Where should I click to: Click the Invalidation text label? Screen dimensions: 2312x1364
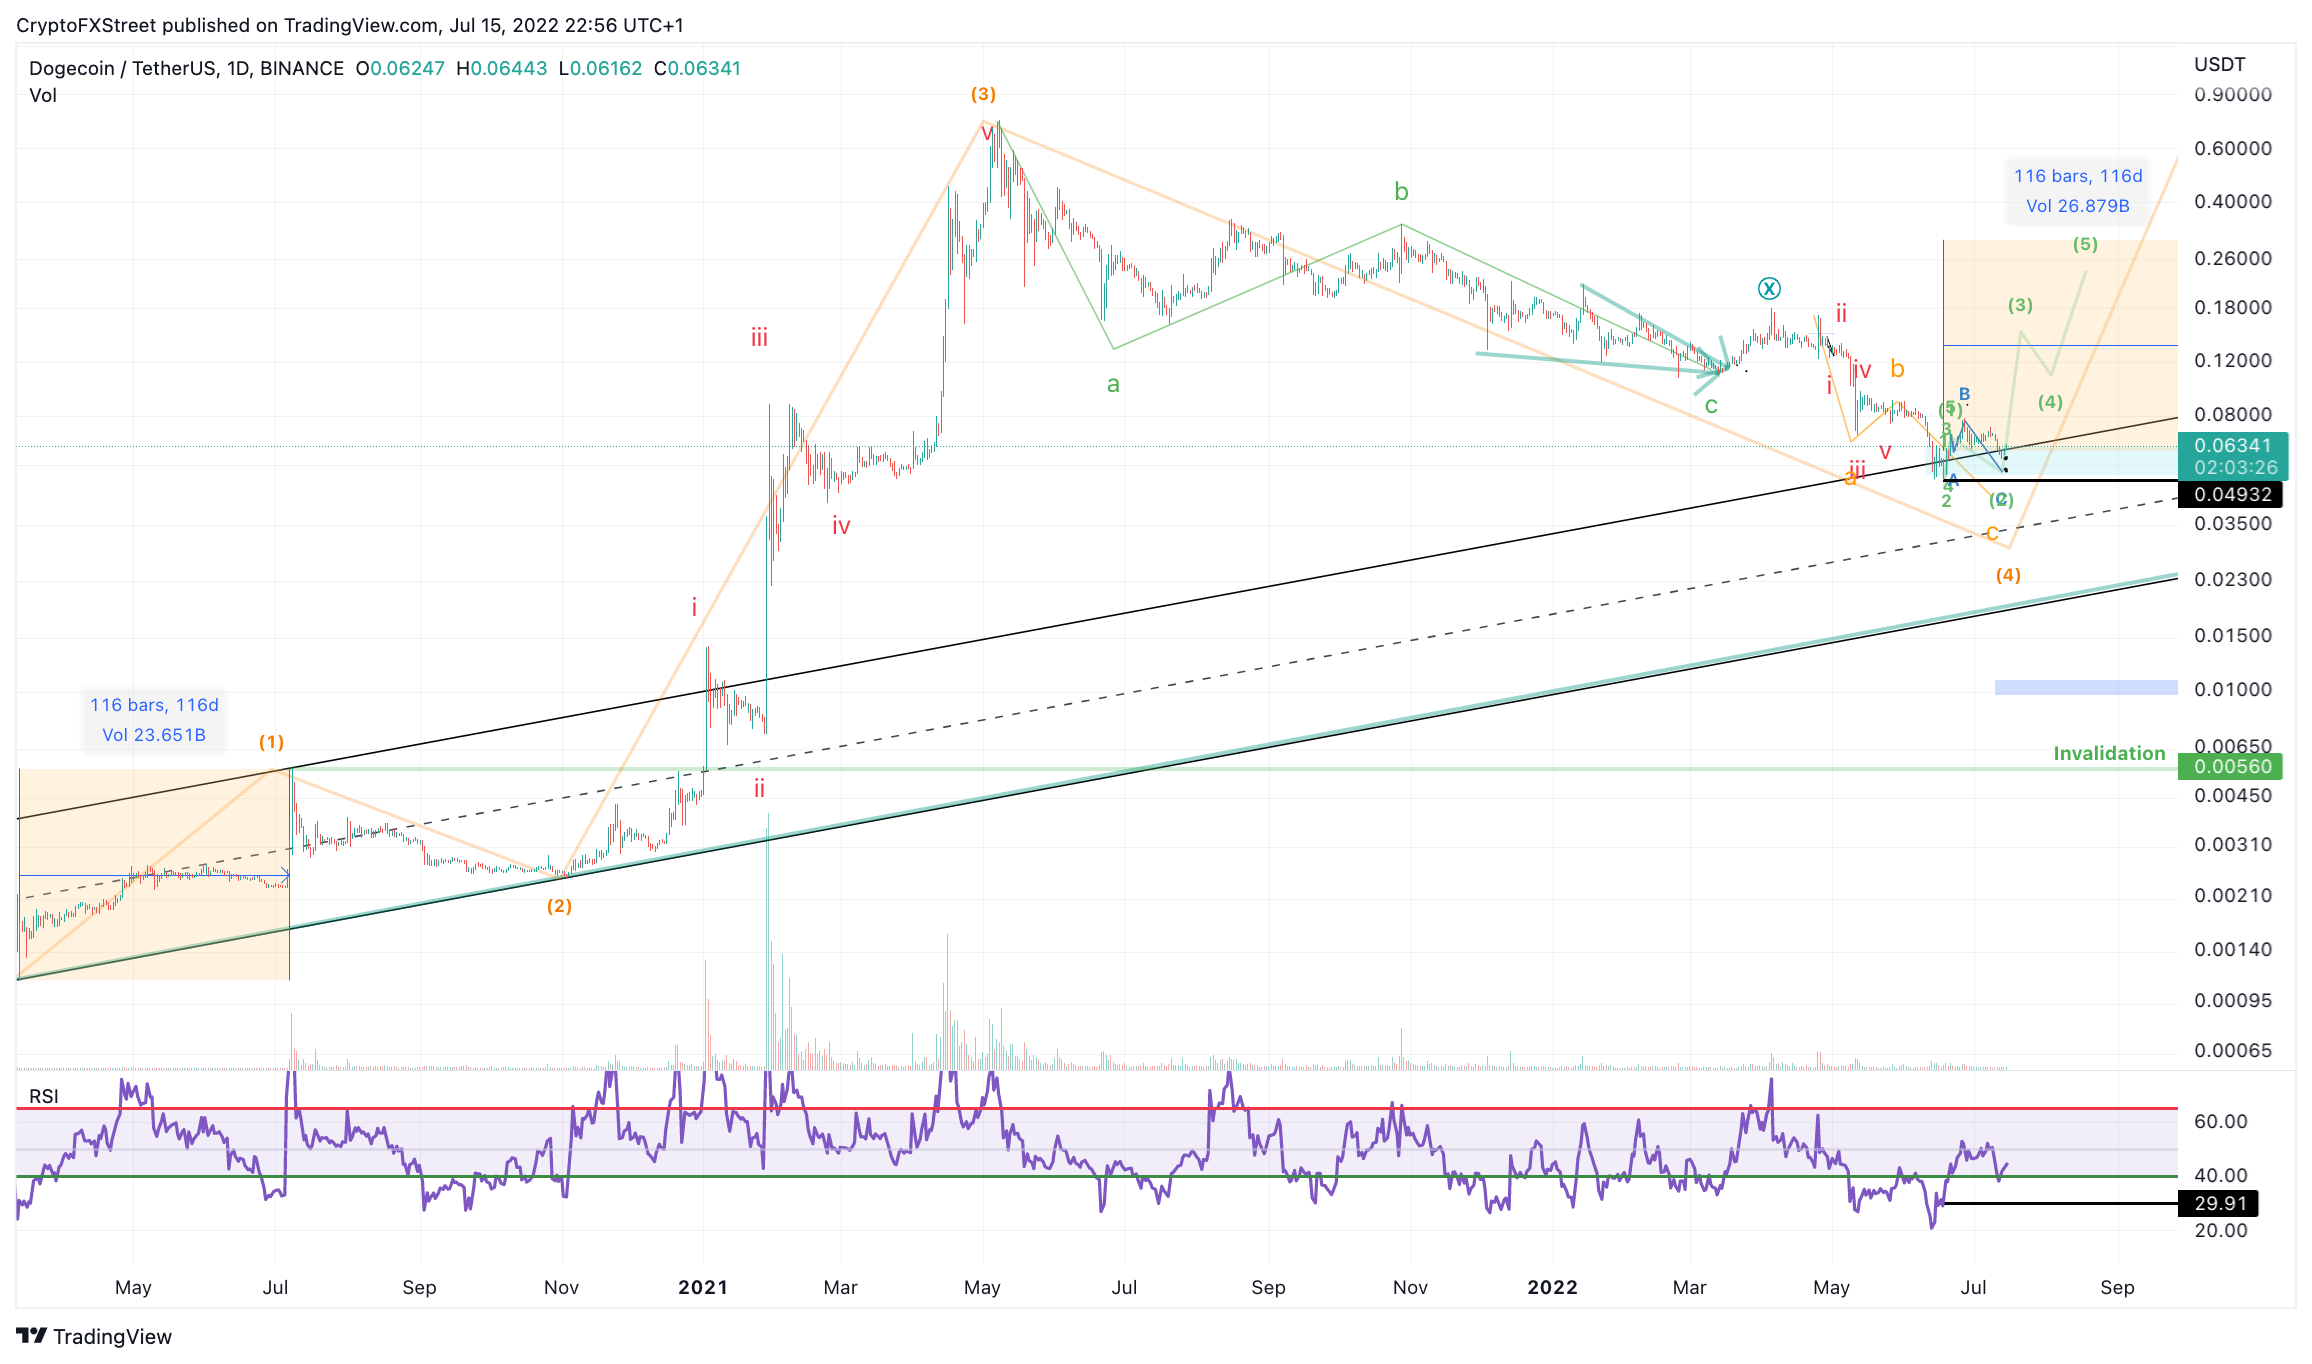(2109, 753)
